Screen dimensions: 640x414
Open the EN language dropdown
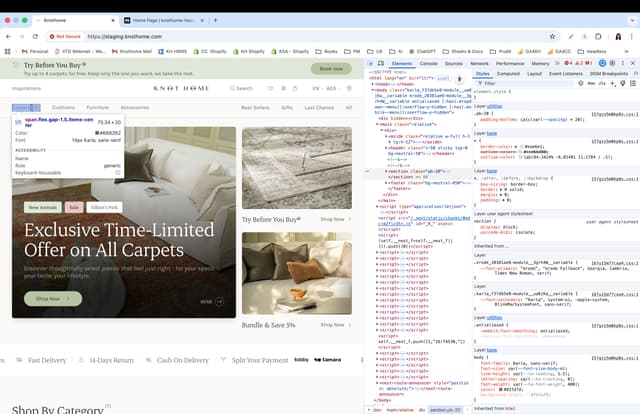click(316, 88)
